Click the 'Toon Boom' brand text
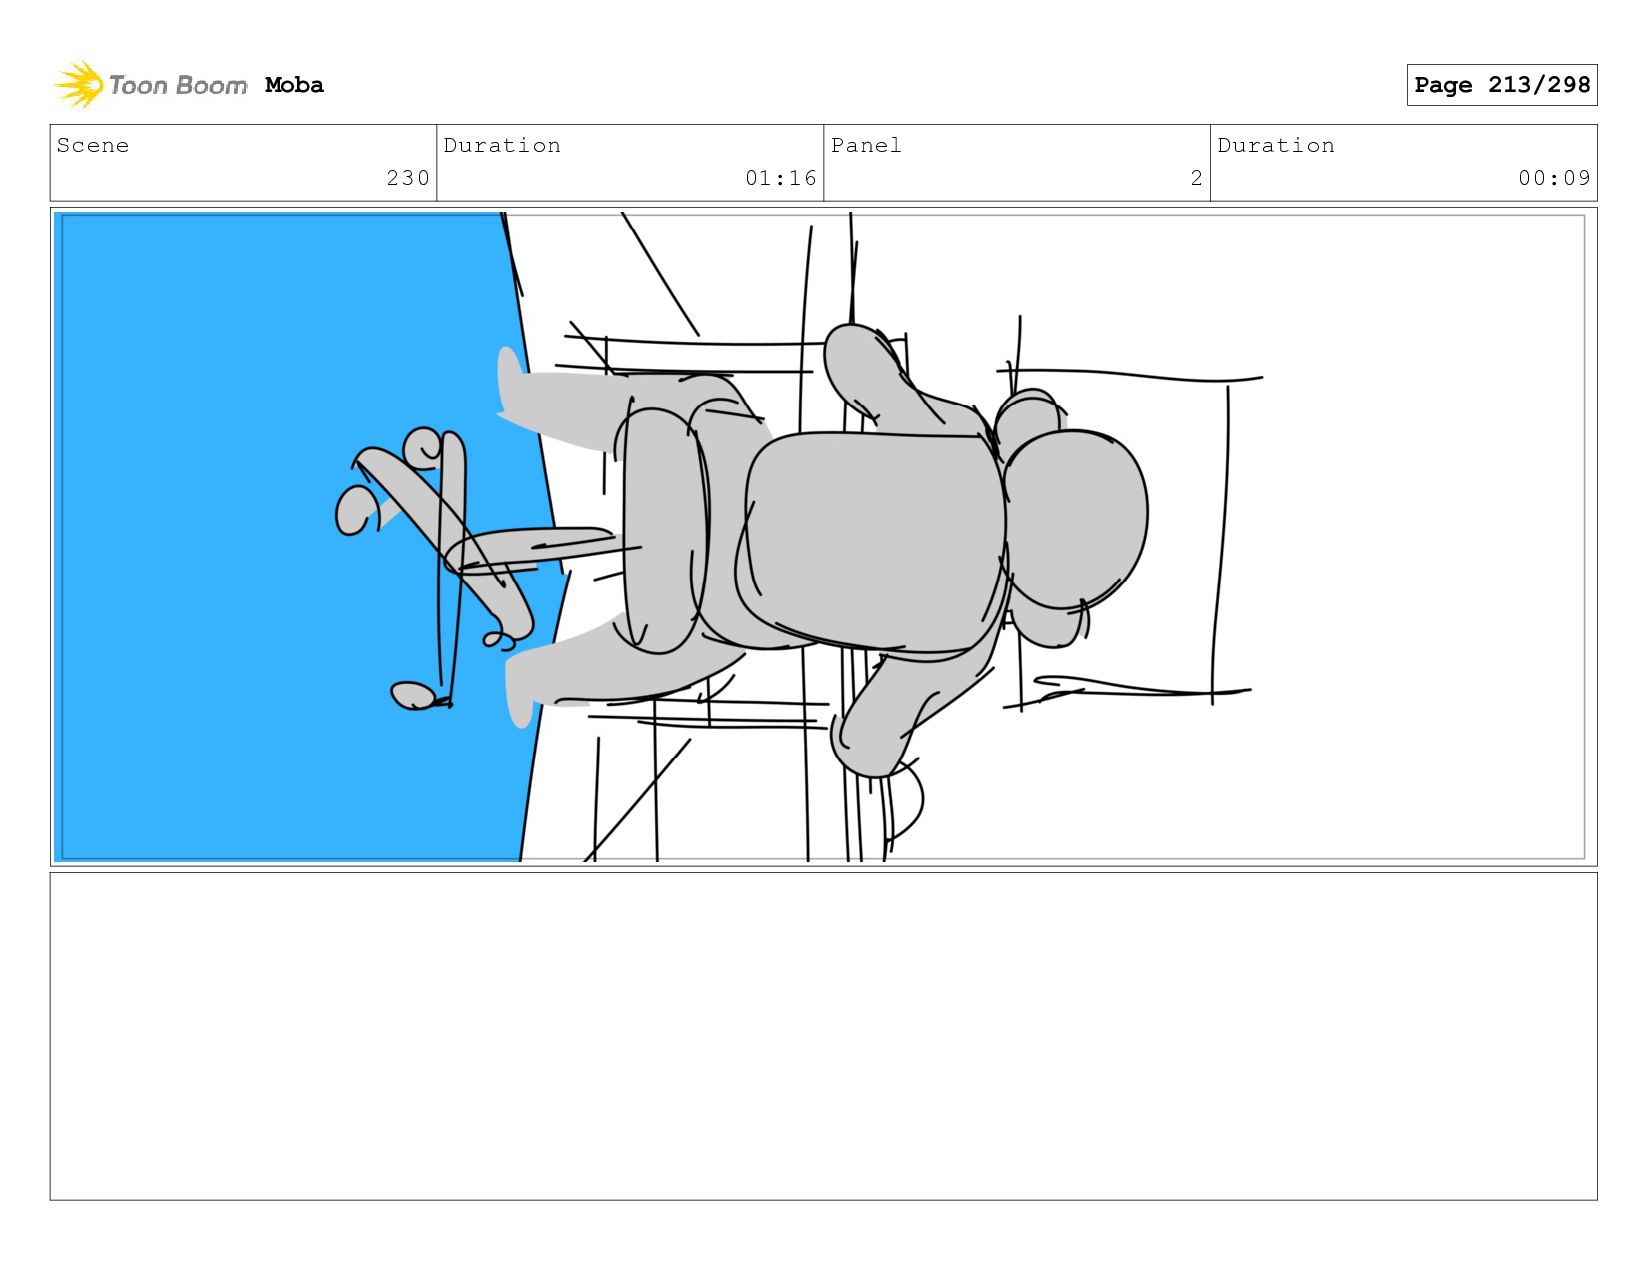The height and width of the screenshot is (1275, 1650). click(x=178, y=85)
